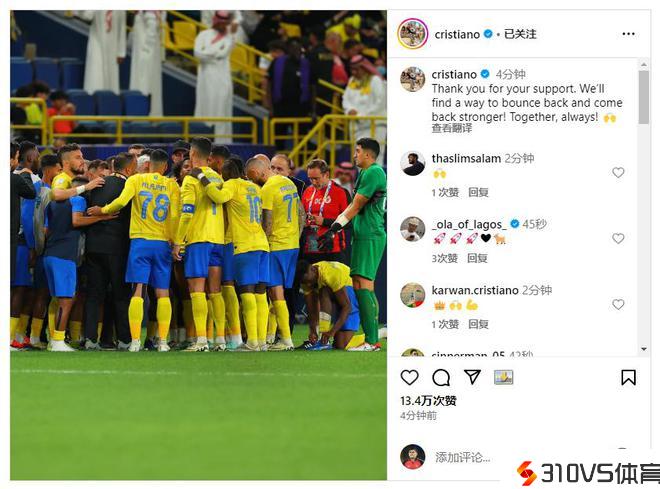Like karwan.cristiano's comment heart
Screen dimensions: 660x489
(618, 304)
